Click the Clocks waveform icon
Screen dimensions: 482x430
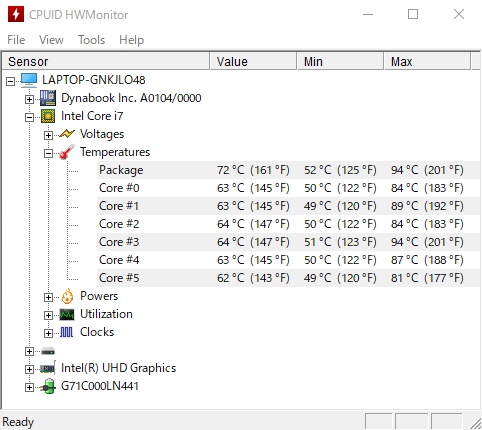66,332
